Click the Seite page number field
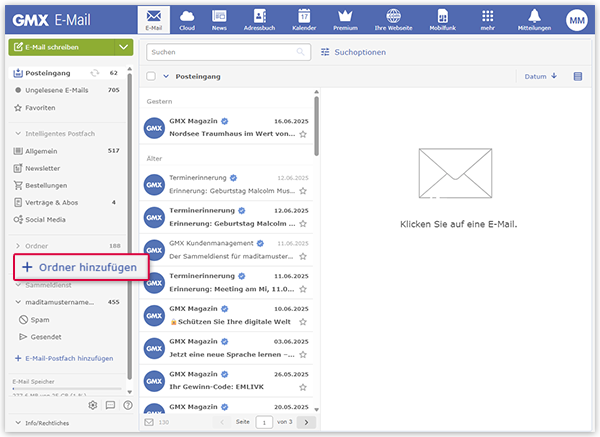600x437 pixels. [x=264, y=422]
